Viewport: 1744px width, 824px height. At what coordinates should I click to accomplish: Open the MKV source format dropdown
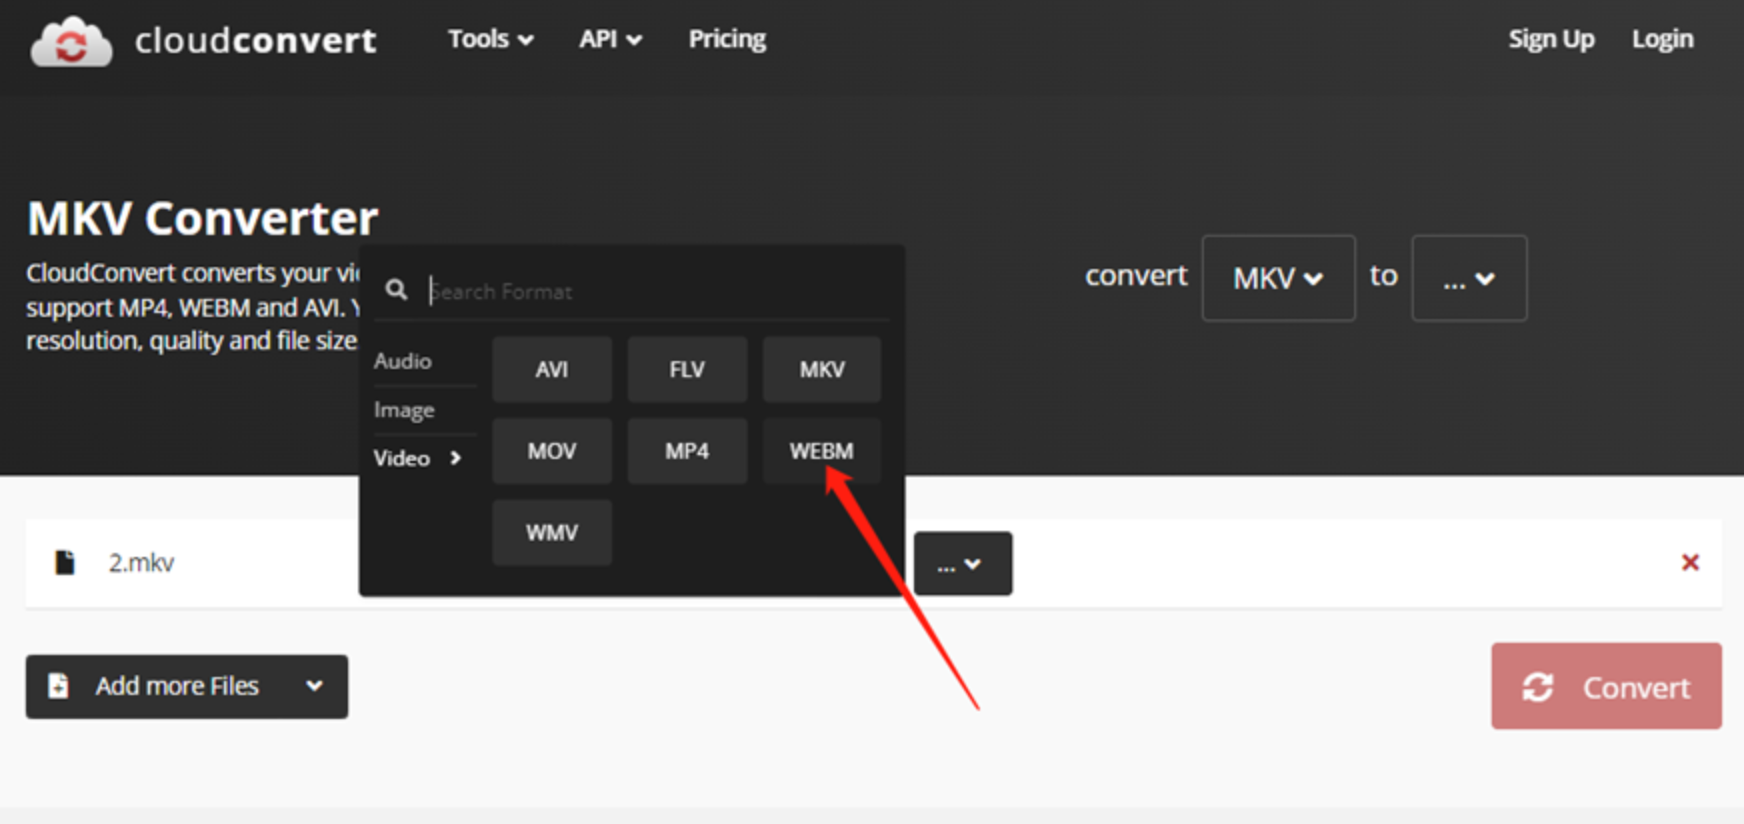[1277, 278]
